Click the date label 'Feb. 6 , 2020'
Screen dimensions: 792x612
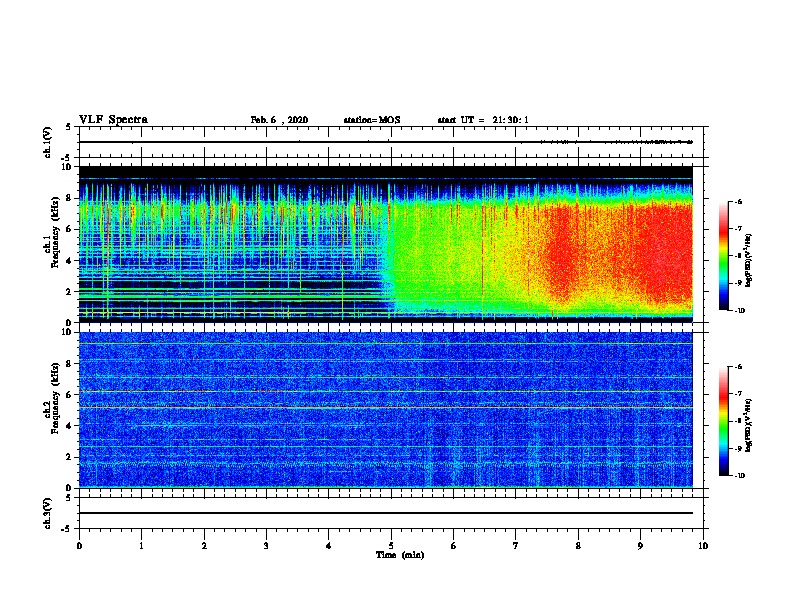click(279, 120)
